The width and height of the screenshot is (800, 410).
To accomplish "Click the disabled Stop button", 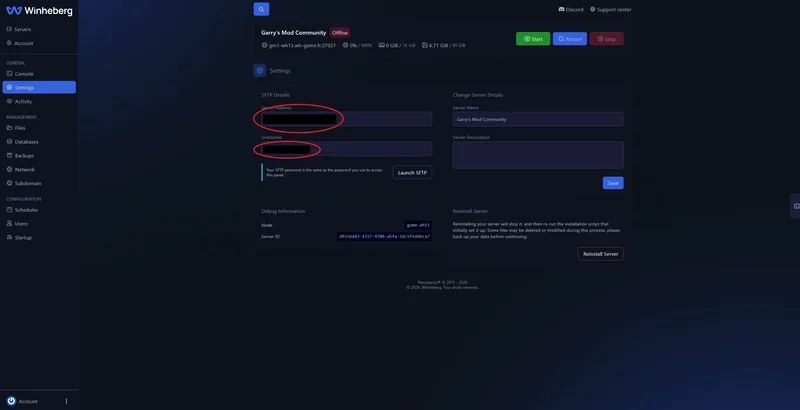I will tap(606, 39).
